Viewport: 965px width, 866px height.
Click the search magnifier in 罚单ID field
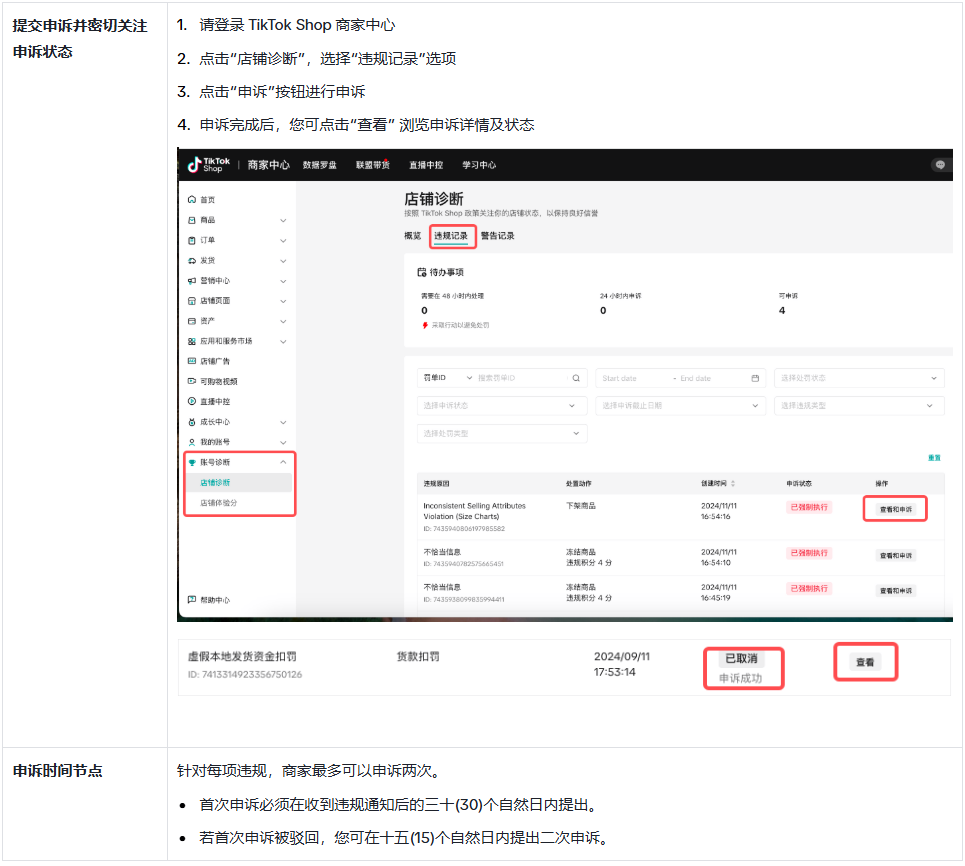click(x=576, y=379)
